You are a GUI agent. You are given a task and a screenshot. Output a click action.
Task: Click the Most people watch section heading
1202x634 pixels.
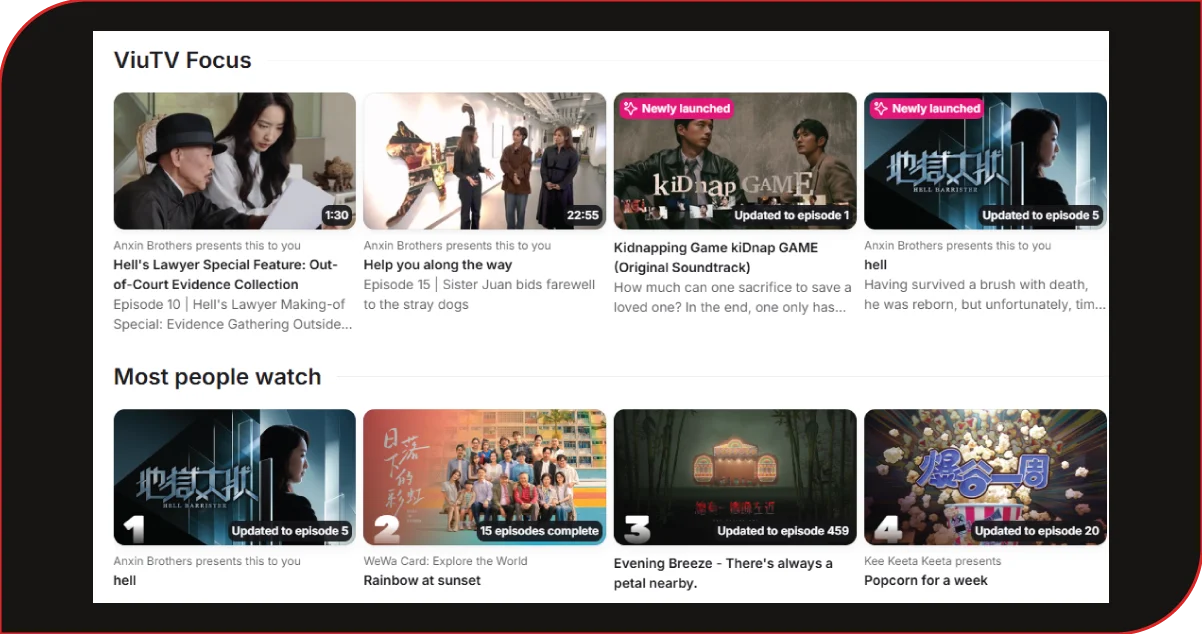click(217, 377)
